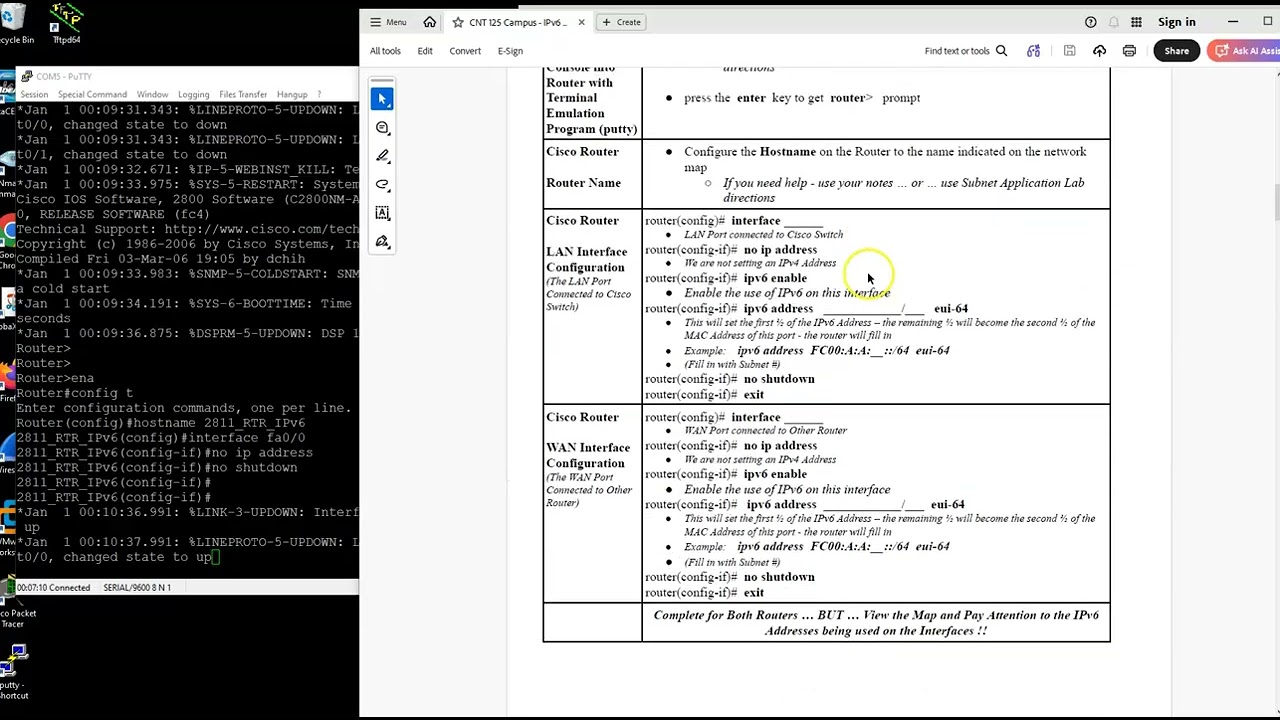Select the Tftpd64 desktop shortcut
1280x720 pixels.
tap(66, 24)
